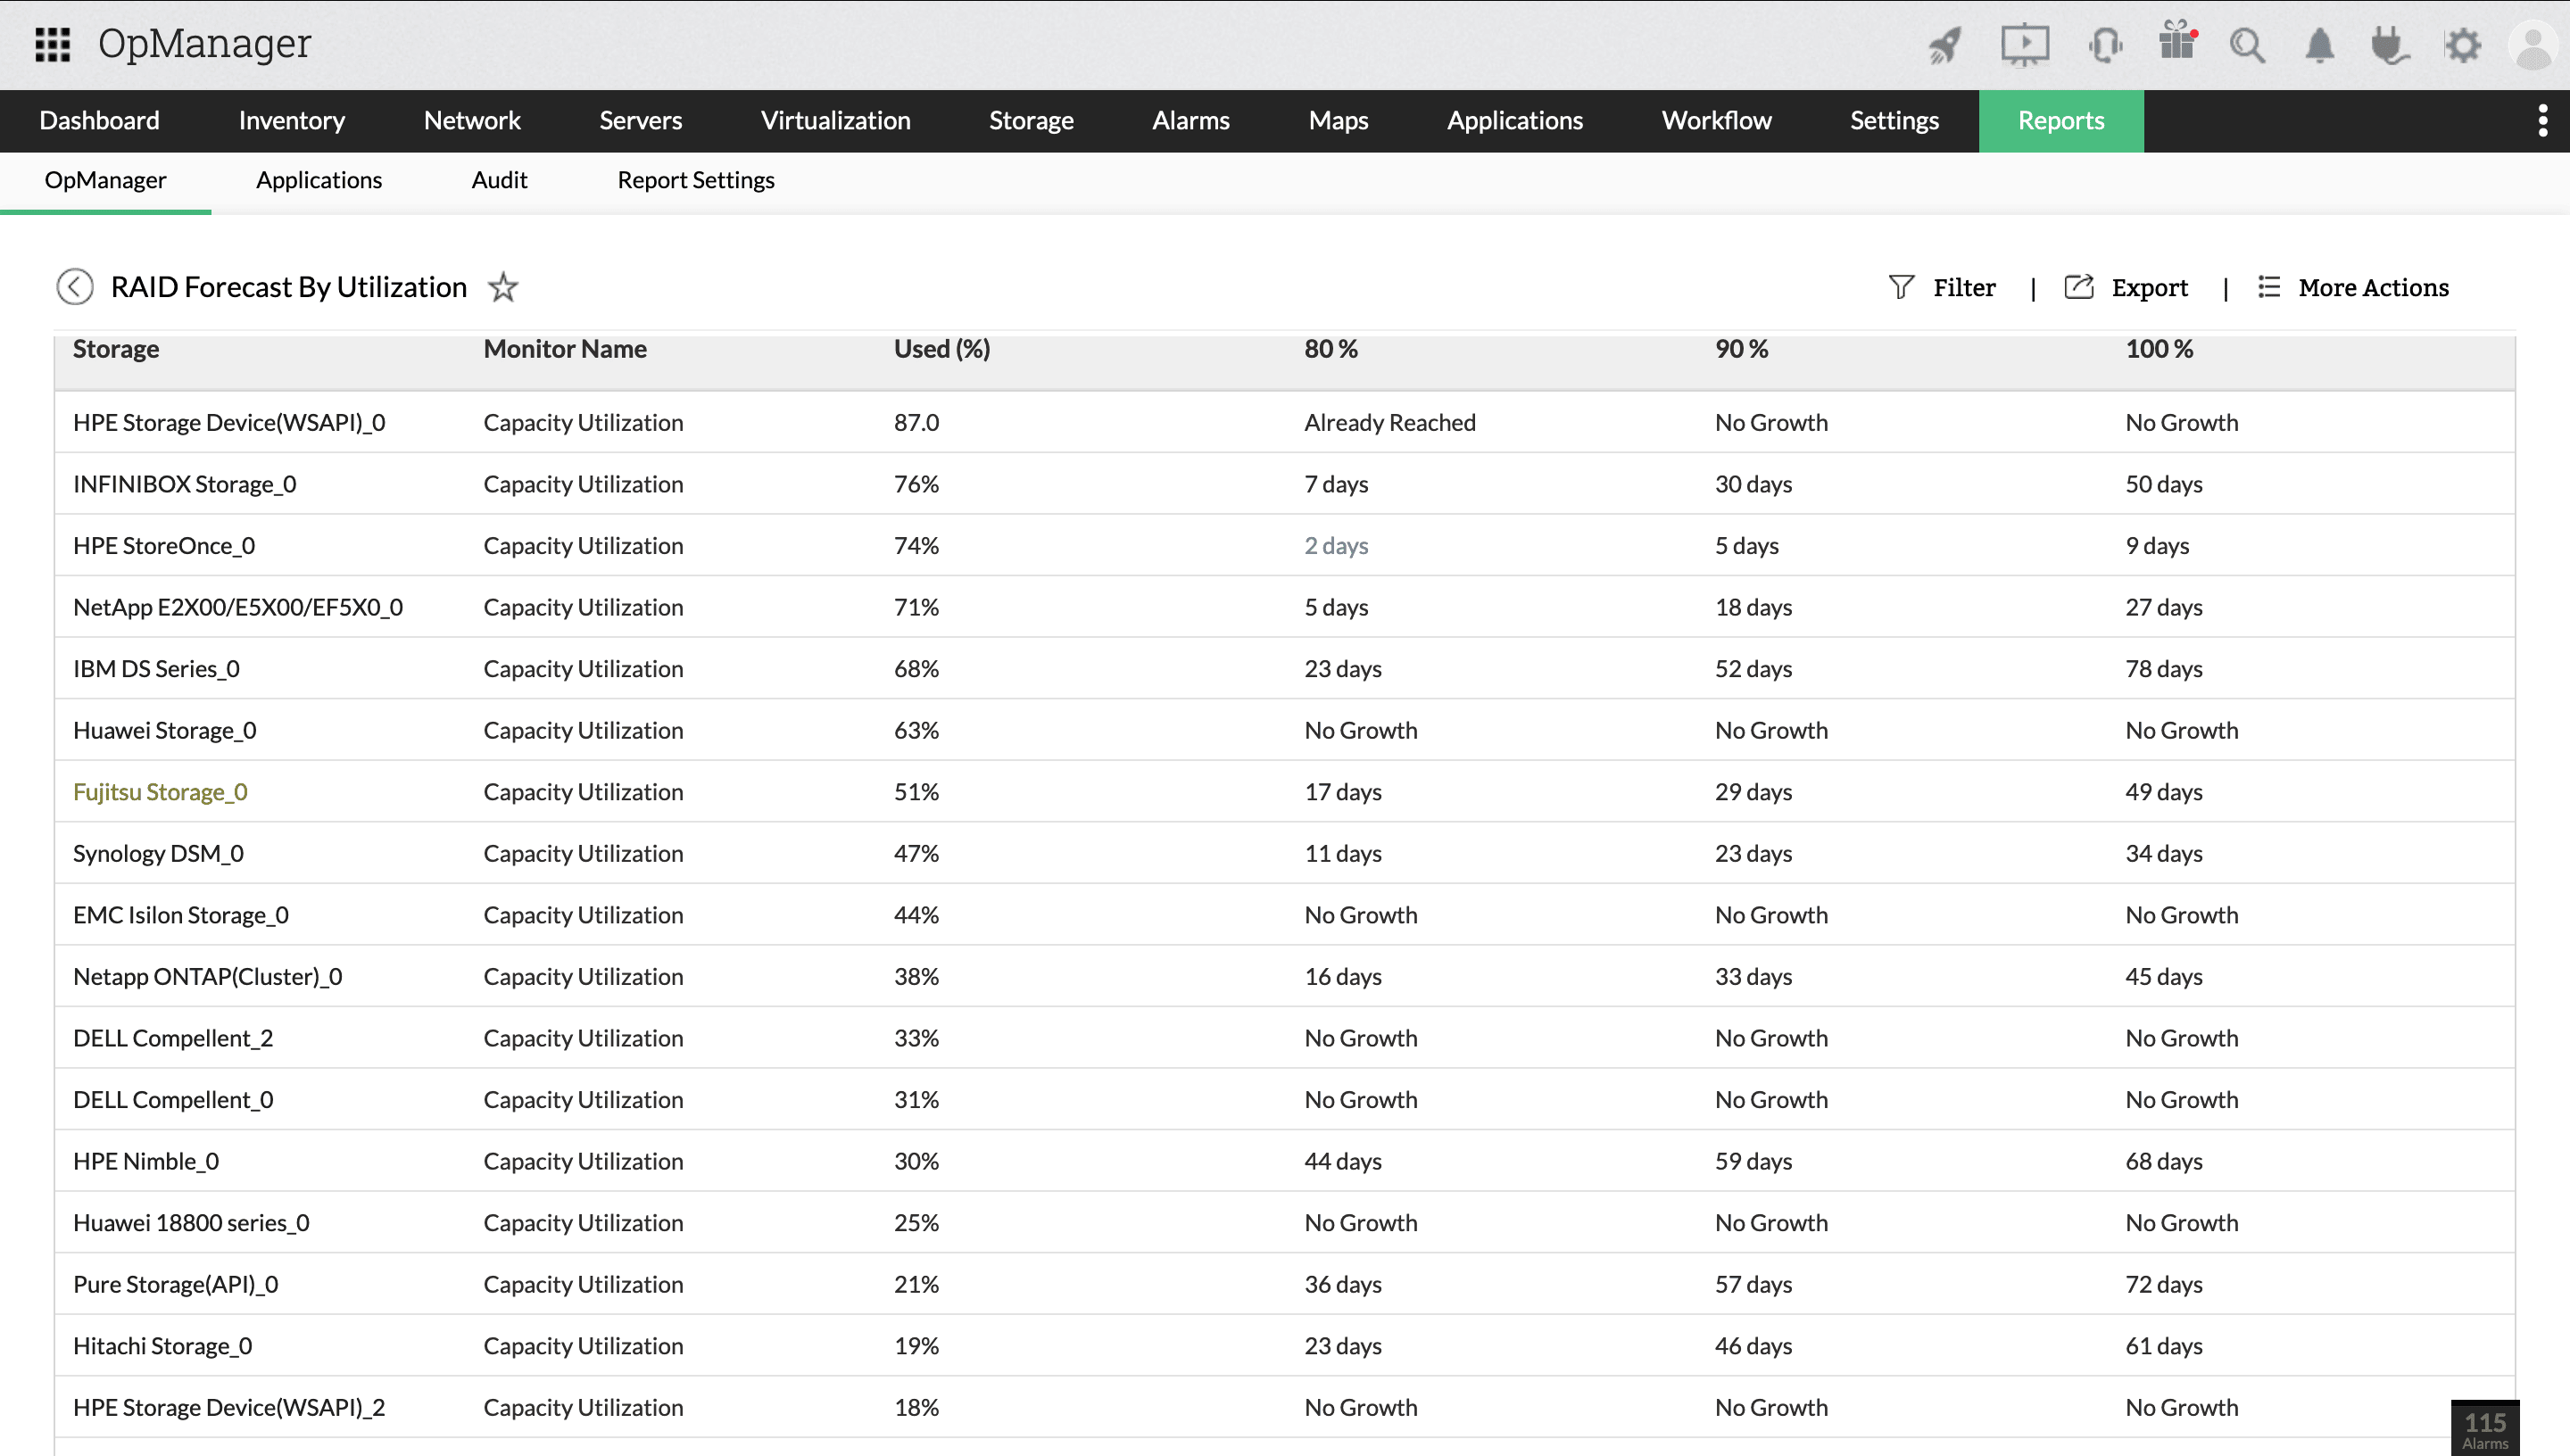
Task: Open the Storage main menu tab
Action: pos(1031,121)
